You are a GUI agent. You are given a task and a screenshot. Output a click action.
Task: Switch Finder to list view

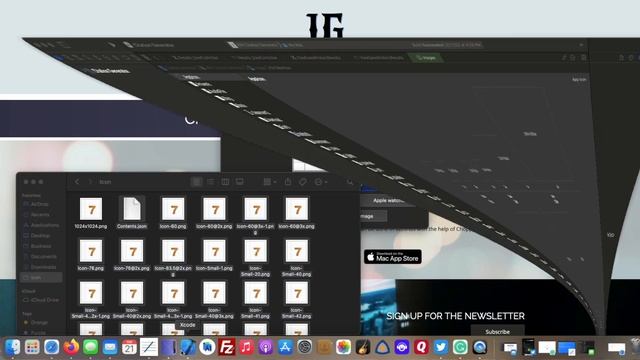tap(211, 182)
